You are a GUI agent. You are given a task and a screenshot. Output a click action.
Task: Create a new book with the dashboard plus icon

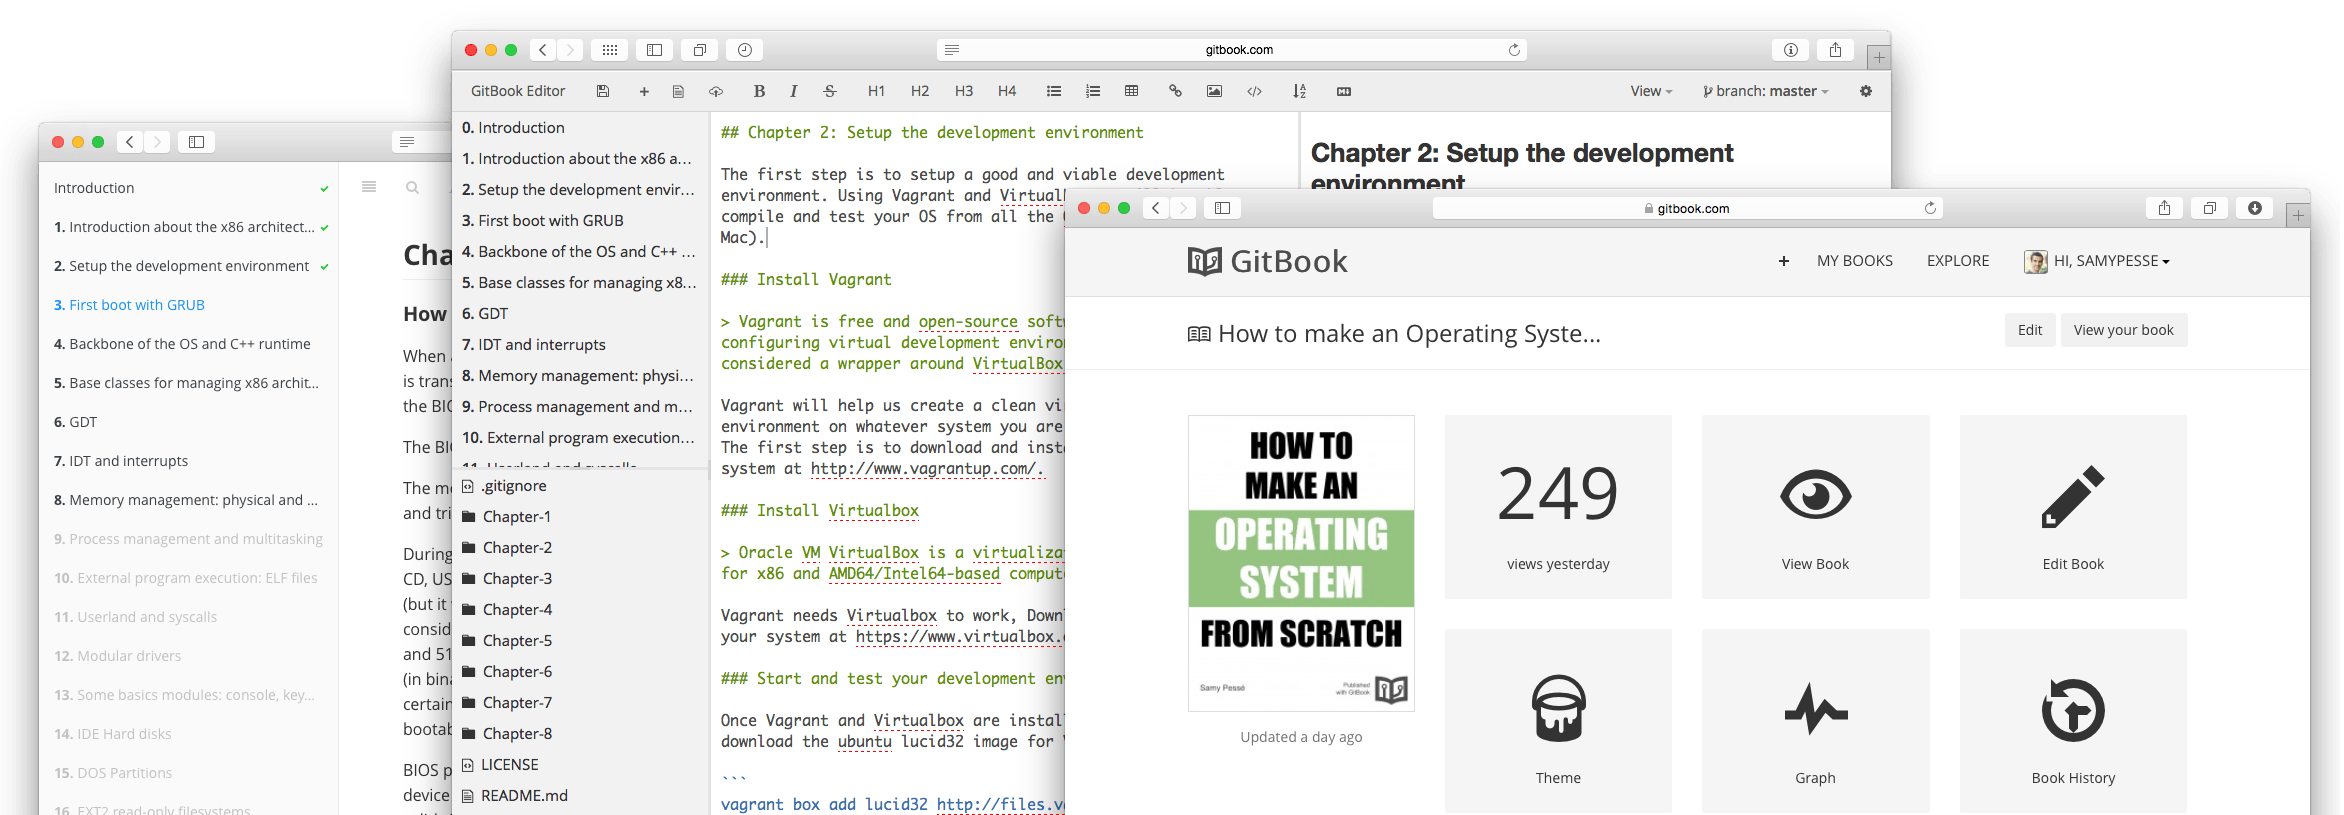[x=1783, y=261]
